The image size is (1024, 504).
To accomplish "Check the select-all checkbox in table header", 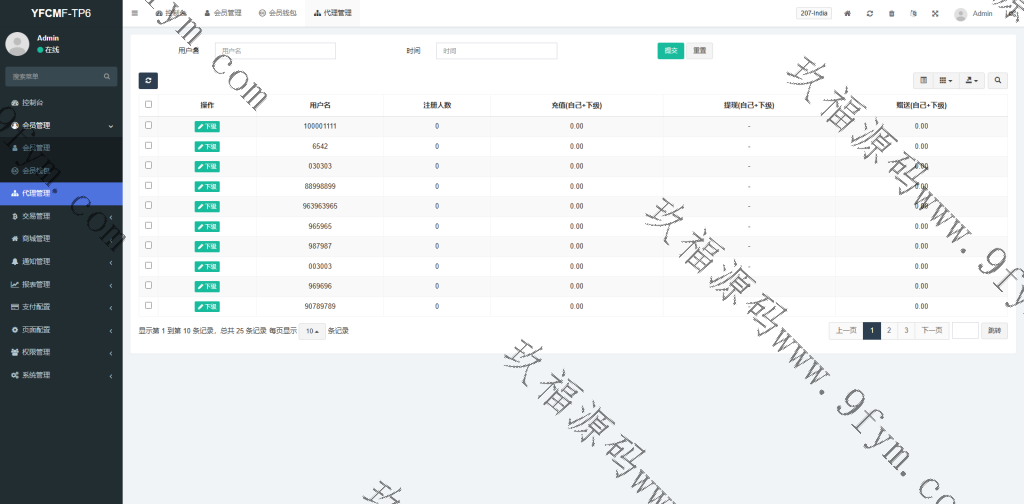I will [x=149, y=104].
